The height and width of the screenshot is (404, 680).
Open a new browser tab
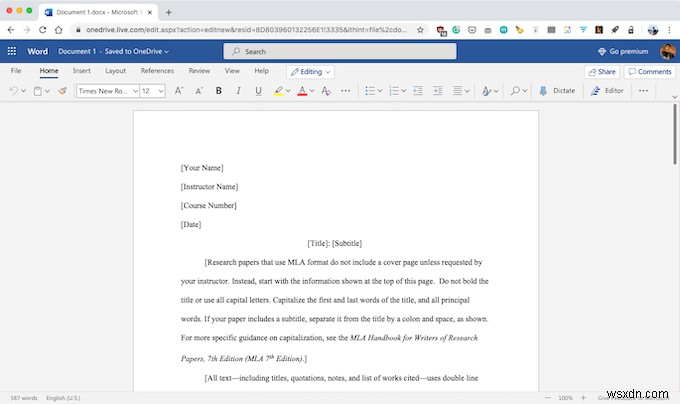click(169, 12)
